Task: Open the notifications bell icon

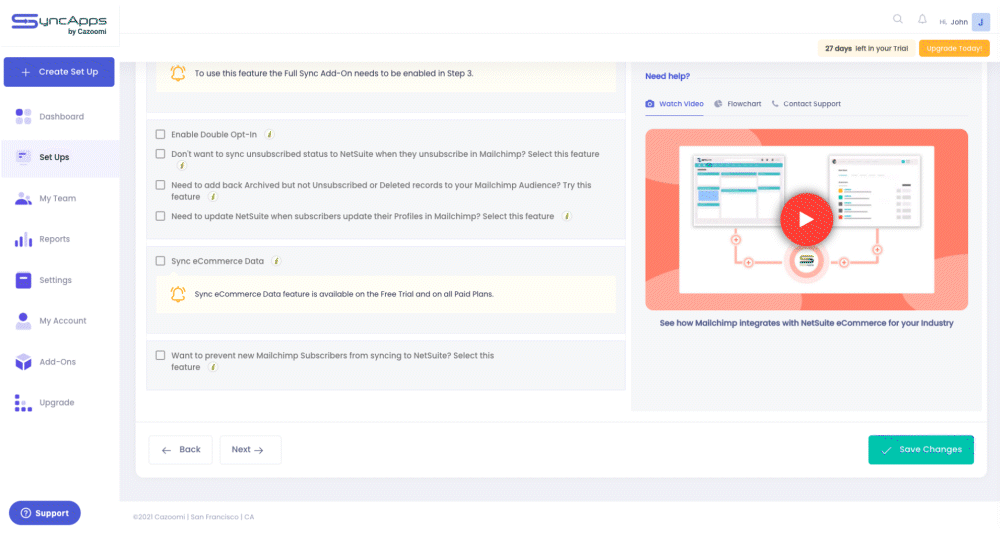Action: (x=922, y=19)
